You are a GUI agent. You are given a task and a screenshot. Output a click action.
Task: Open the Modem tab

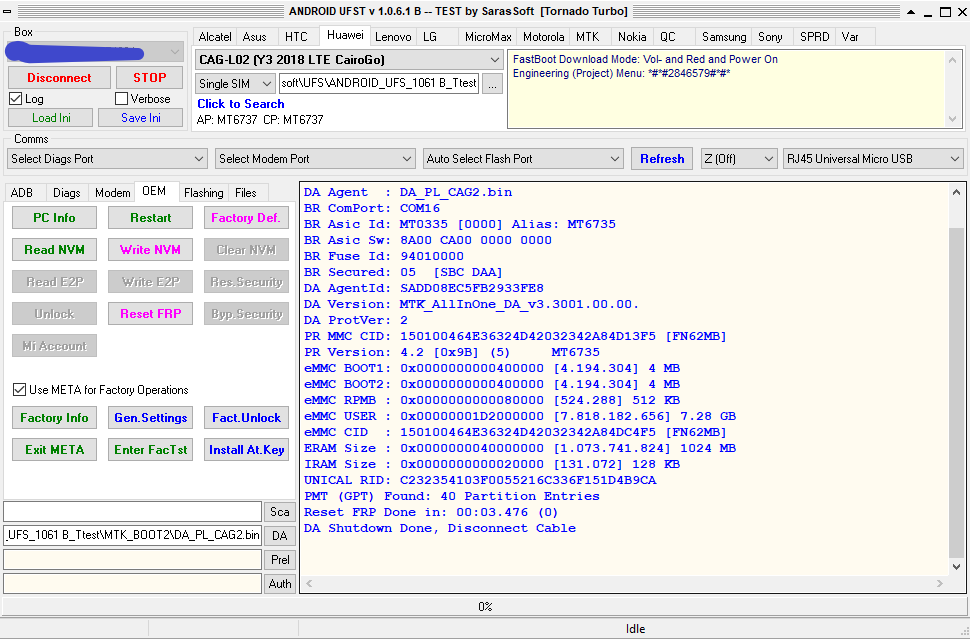click(x=112, y=193)
